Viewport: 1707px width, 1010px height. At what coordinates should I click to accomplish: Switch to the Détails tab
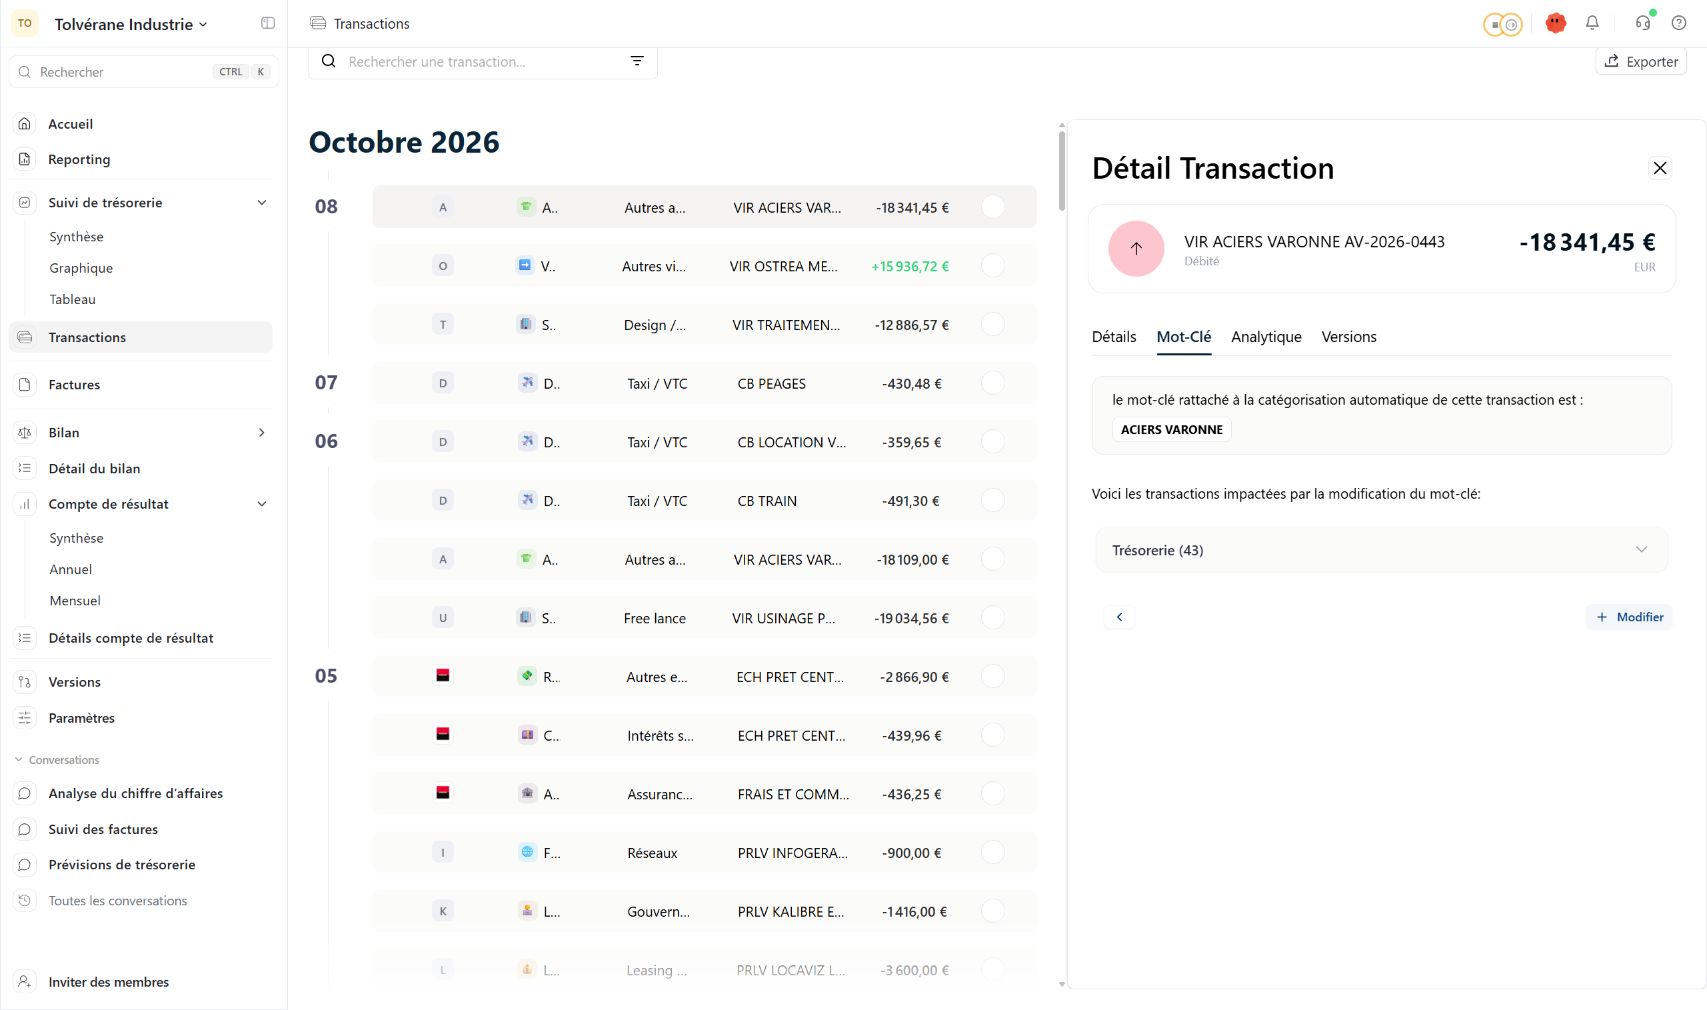pos(1114,337)
